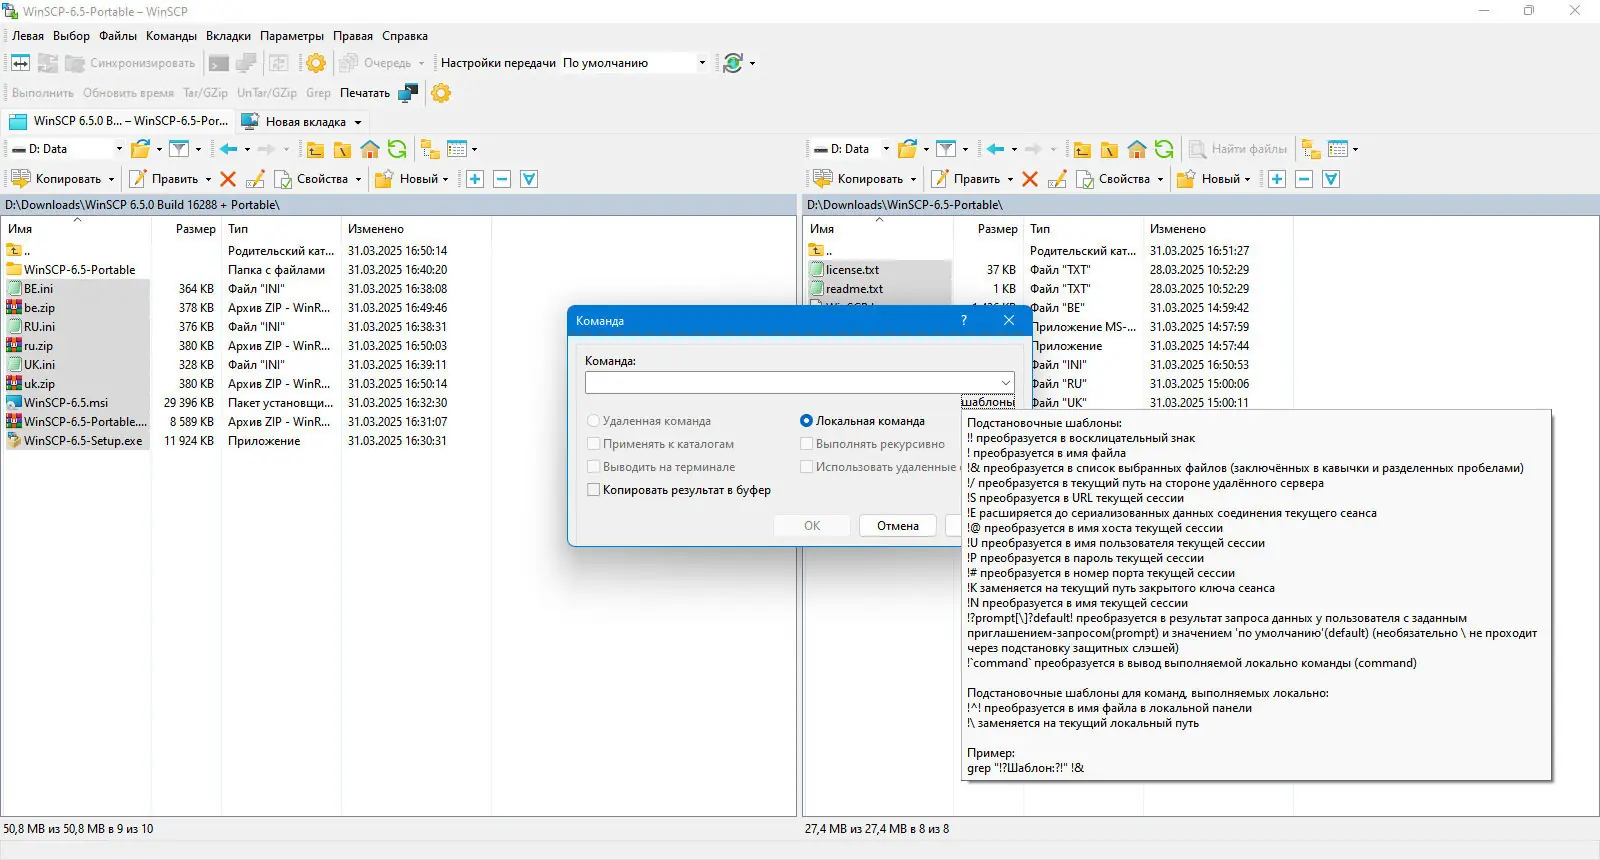Click the select files plus icon in the right panel
Viewport: 1600px width, 860px height.
(x=1277, y=179)
